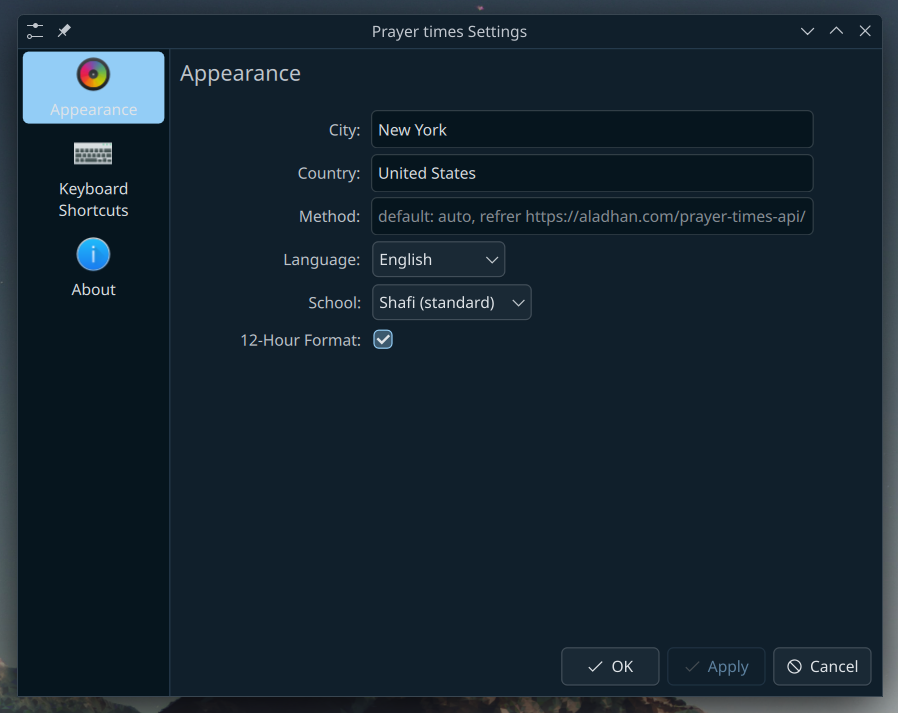Image resolution: width=898 pixels, height=713 pixels.
Task: Open the Appearance settings page
Action: tap(93, 88)
